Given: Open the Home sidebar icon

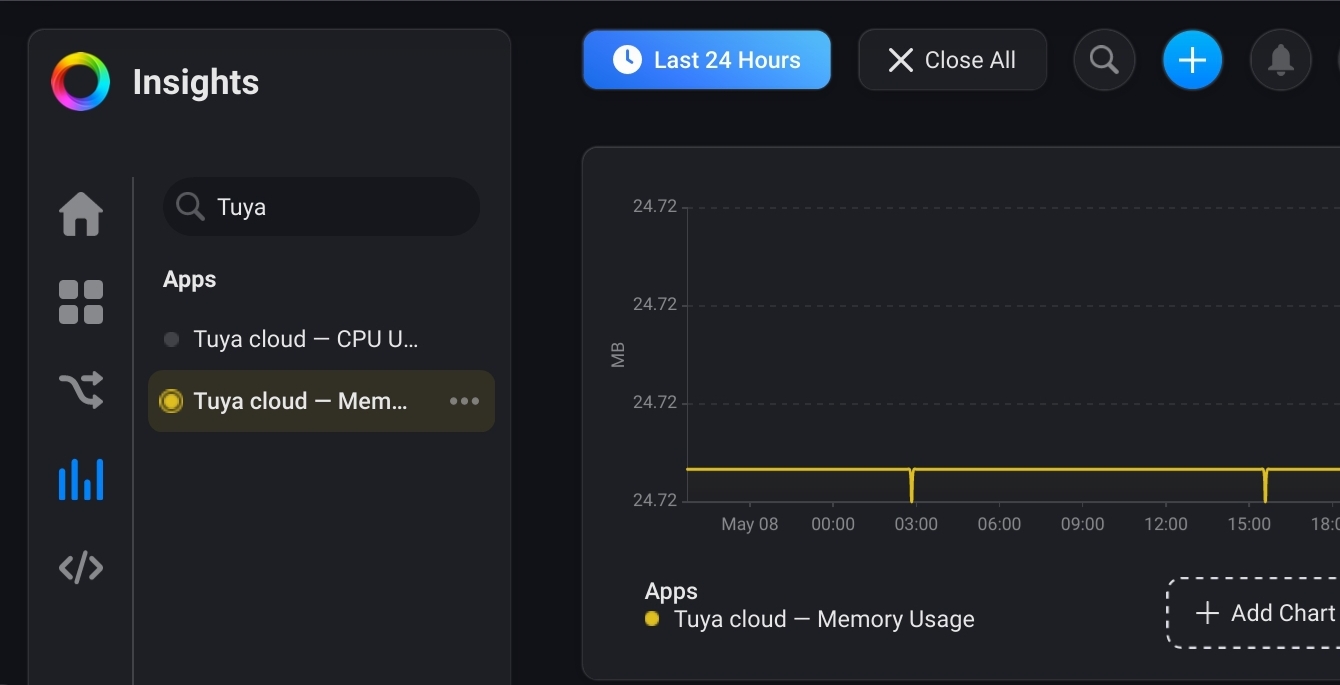Looking at the screenshot, I should point(81,214).
